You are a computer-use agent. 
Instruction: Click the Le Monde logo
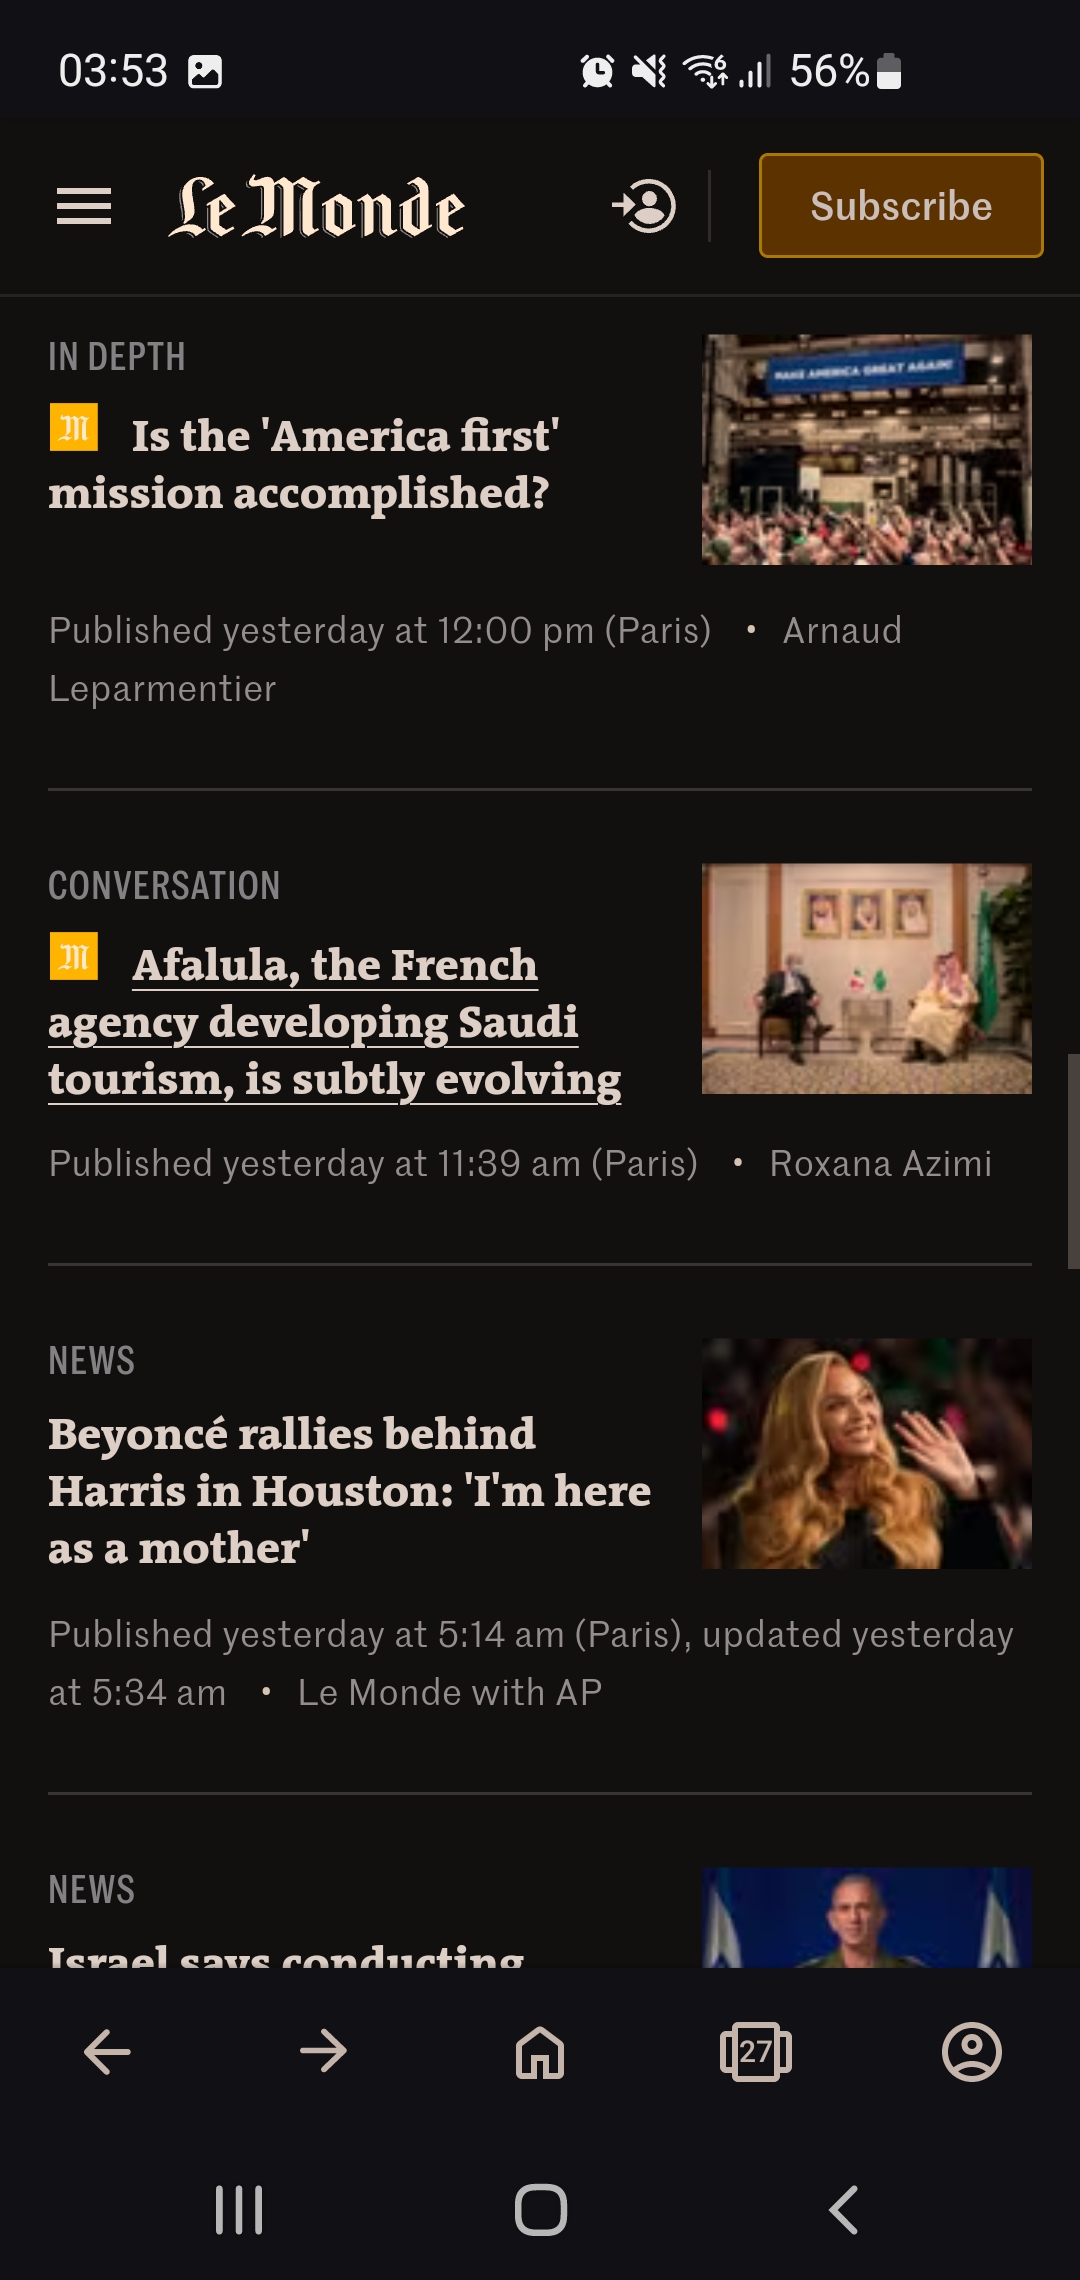click(316, 207)
